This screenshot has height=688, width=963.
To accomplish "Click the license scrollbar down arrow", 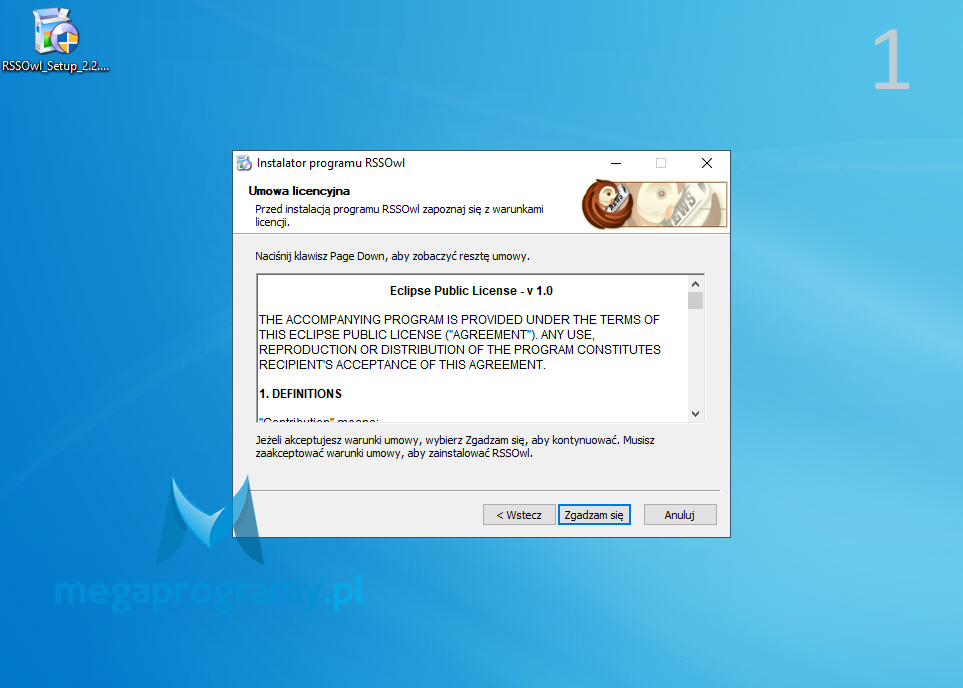I will (695, 414).
